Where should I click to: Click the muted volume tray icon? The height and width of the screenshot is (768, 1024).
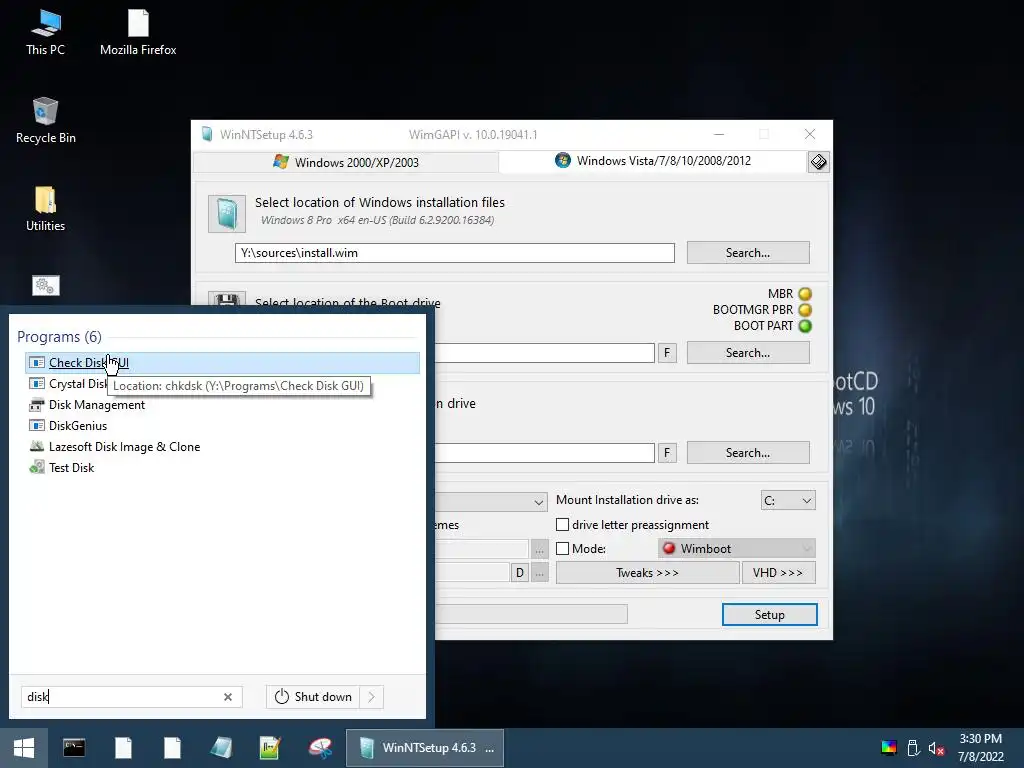tap(936, 748)
